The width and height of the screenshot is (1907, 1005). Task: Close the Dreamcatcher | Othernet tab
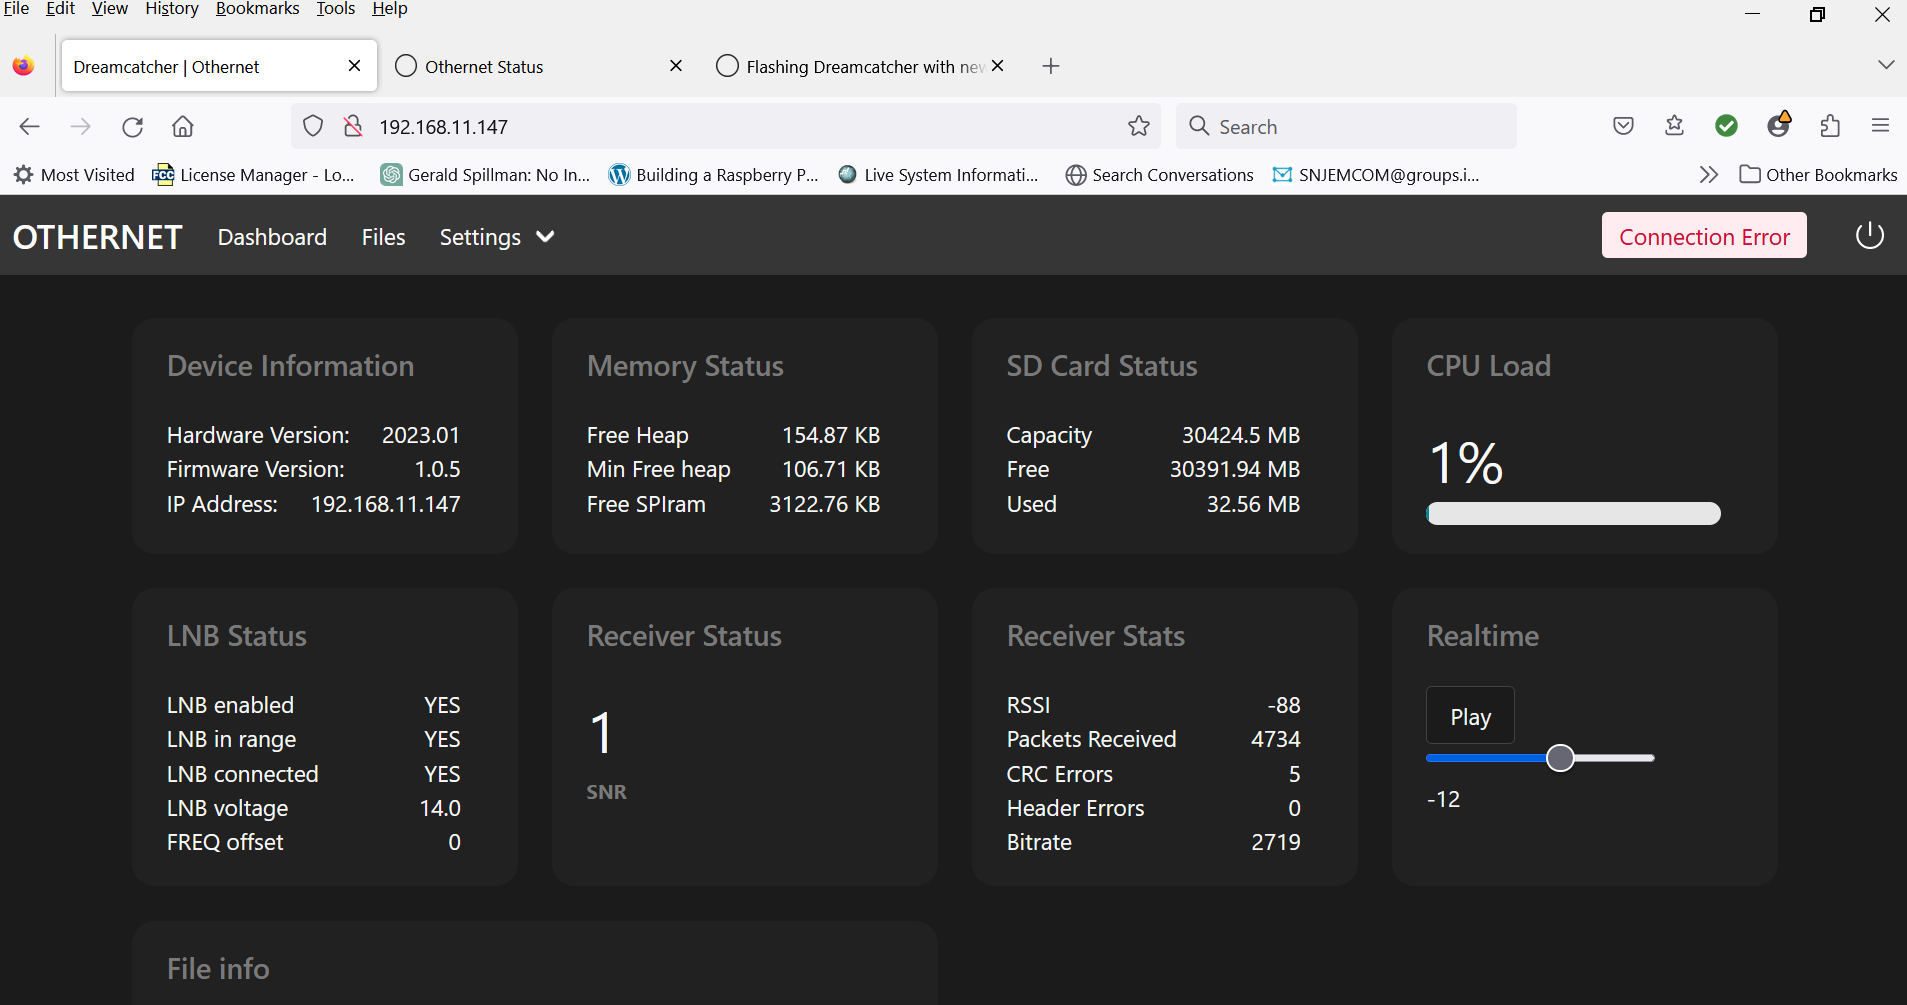(354, 66)
